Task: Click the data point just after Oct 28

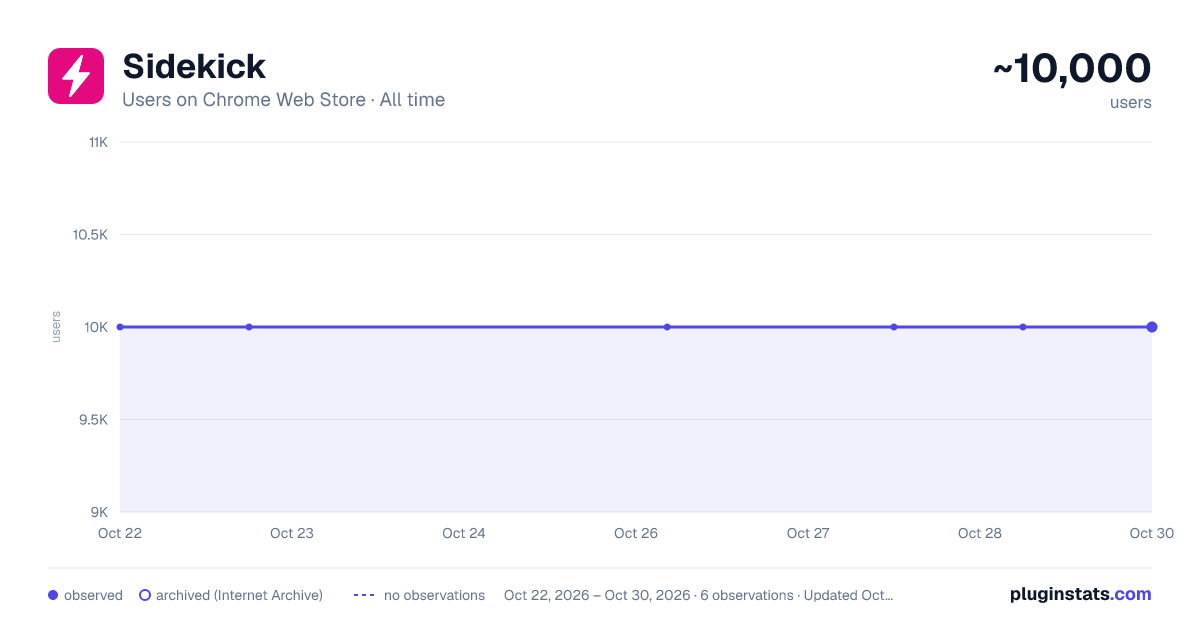Action: [x=1023, y=327]
